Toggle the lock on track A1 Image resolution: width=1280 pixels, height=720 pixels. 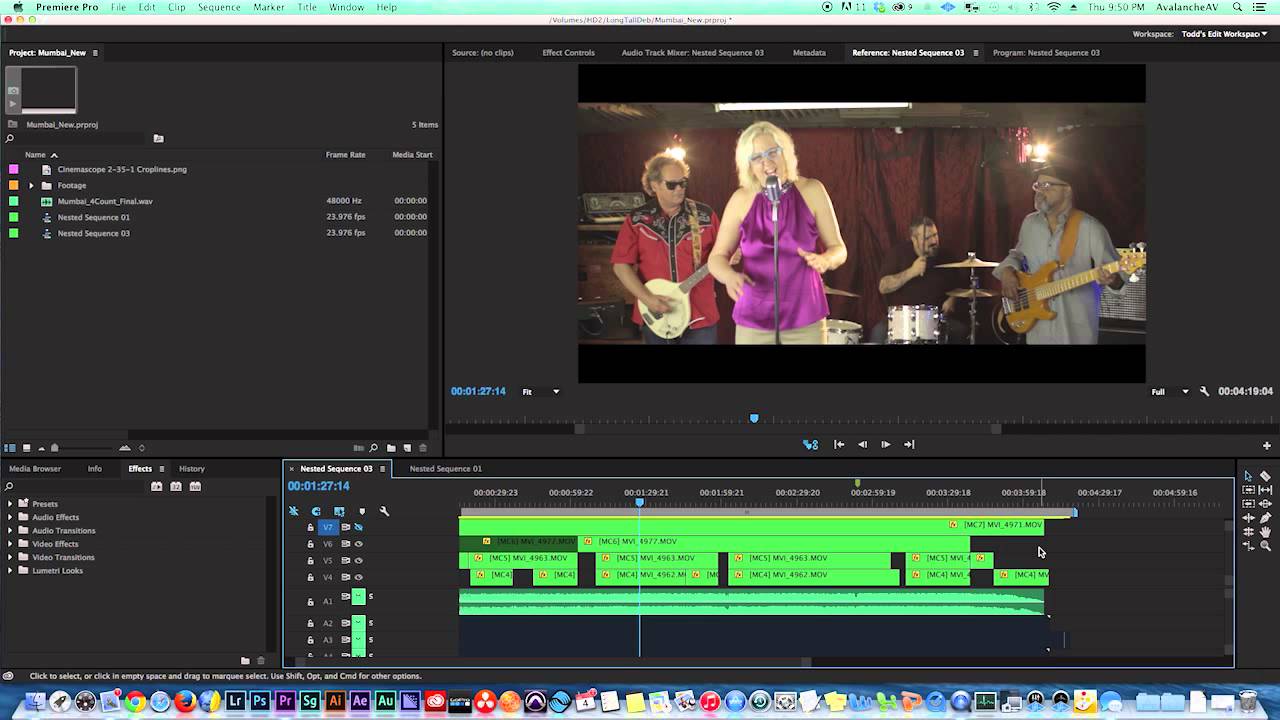click(310, 602)
